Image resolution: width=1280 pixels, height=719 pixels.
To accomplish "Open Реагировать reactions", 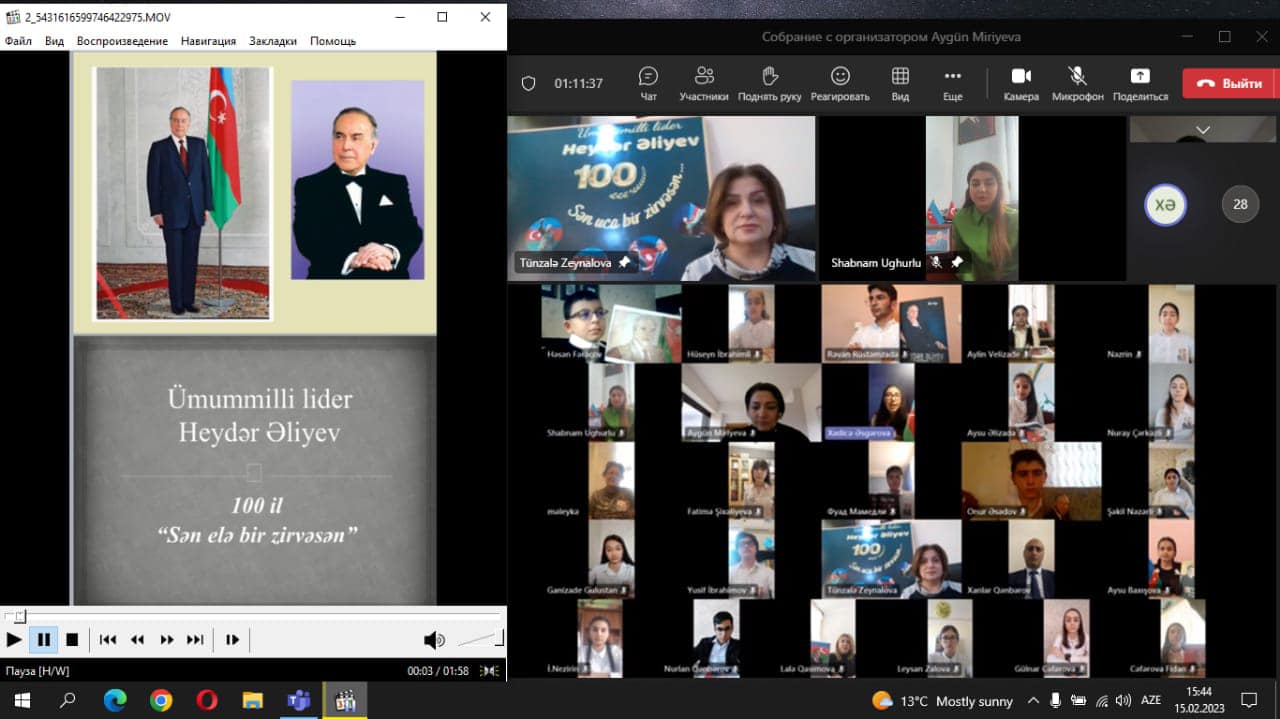I will (840, 83).
